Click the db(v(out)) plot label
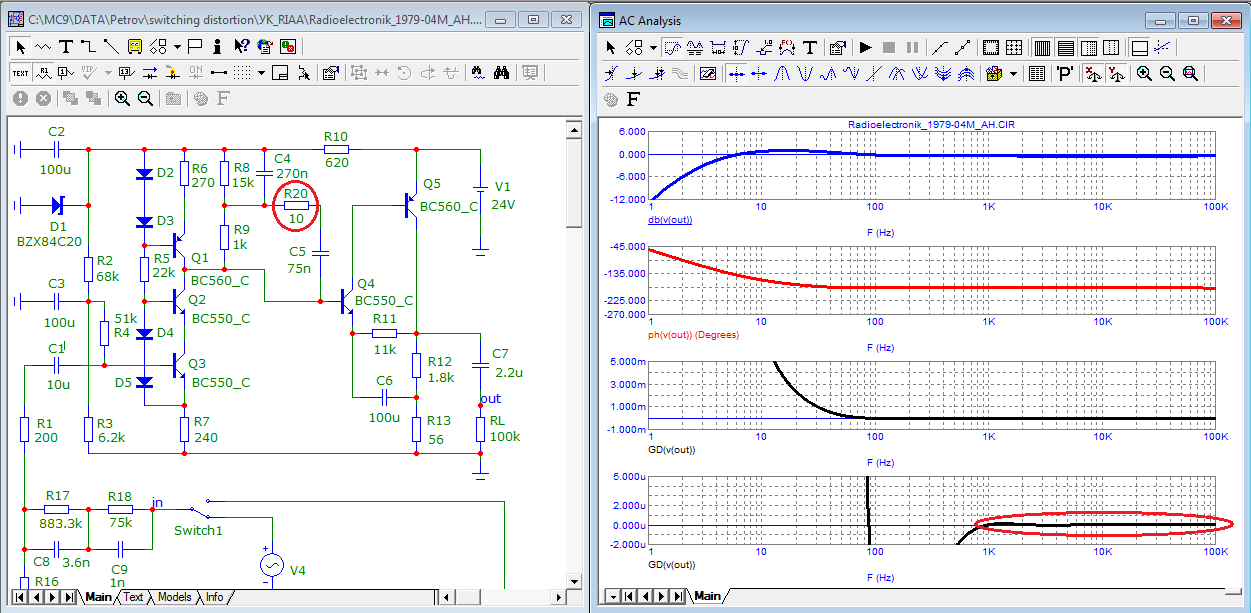1251x613 pixels. 670,220
